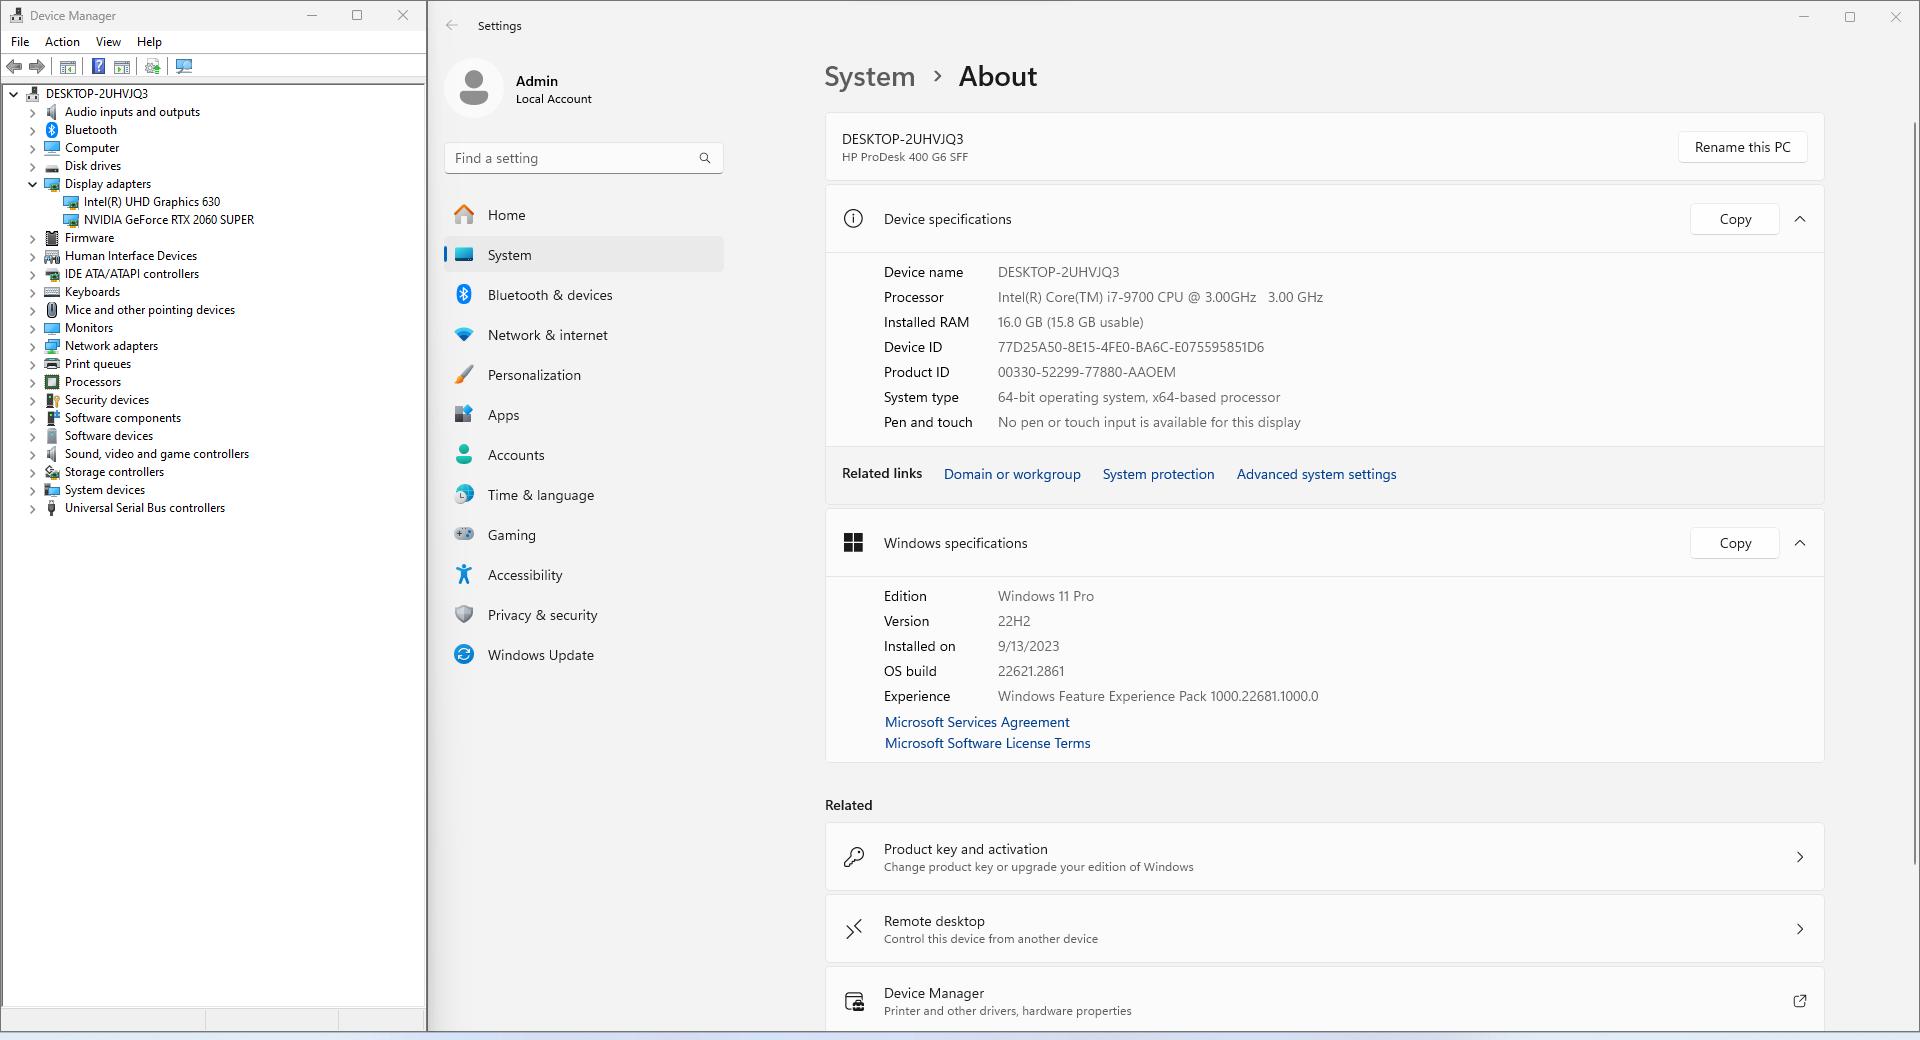Viewport: 1920px width, 1040px height.
Task: Open the System protection link
Action: pyautogui.click(x=1158, y=474)
